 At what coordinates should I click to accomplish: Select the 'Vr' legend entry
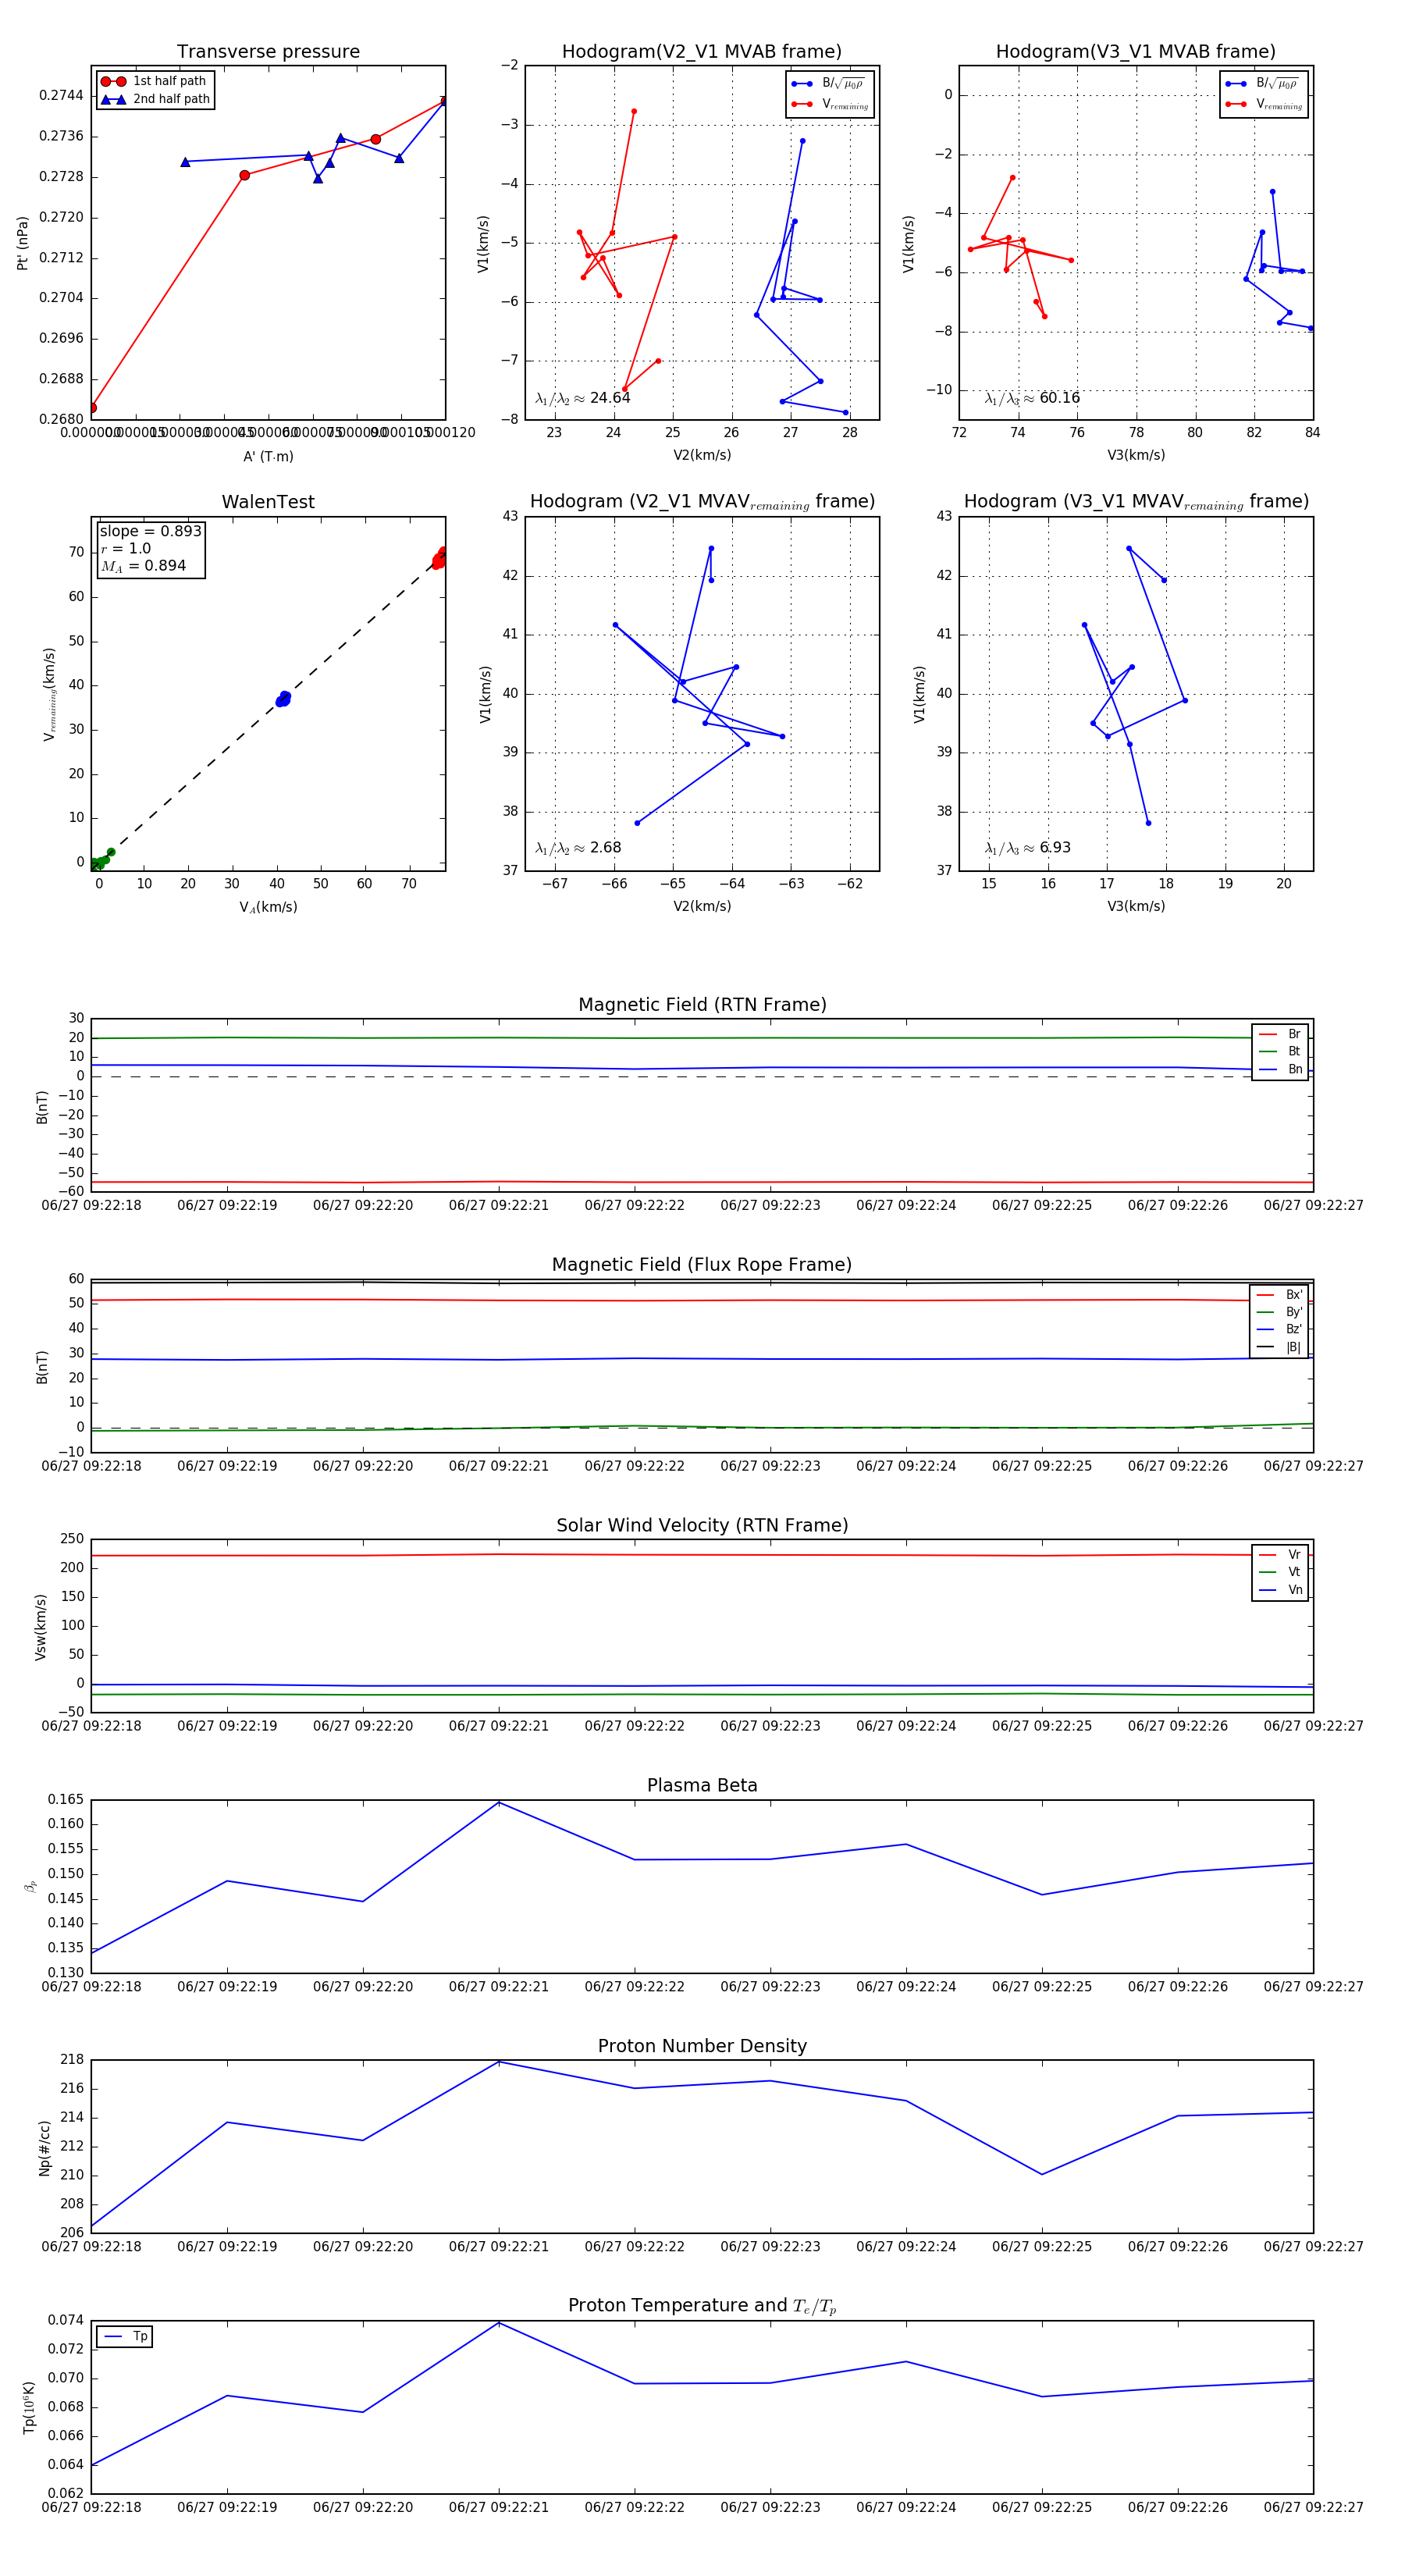click(x=1280, y=1555)
